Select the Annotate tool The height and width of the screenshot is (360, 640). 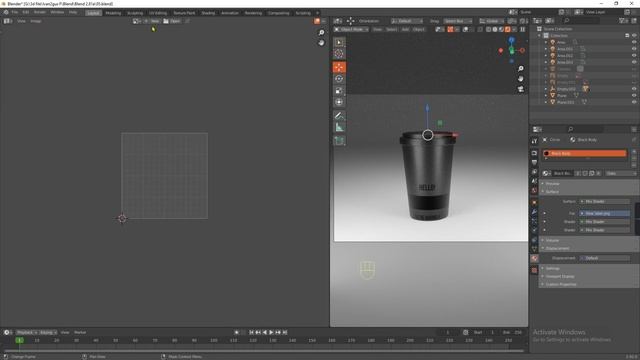click(x=339, y=116)
